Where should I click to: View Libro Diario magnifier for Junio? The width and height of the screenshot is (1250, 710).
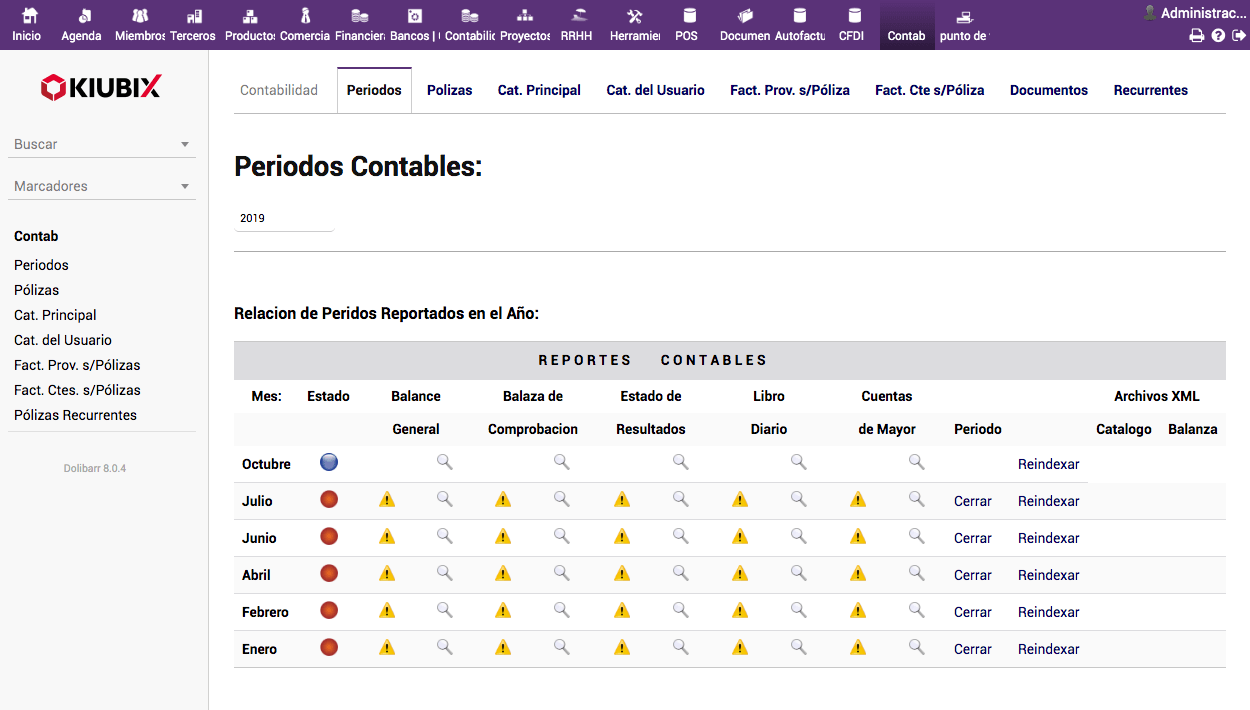(x=798, y=536)
